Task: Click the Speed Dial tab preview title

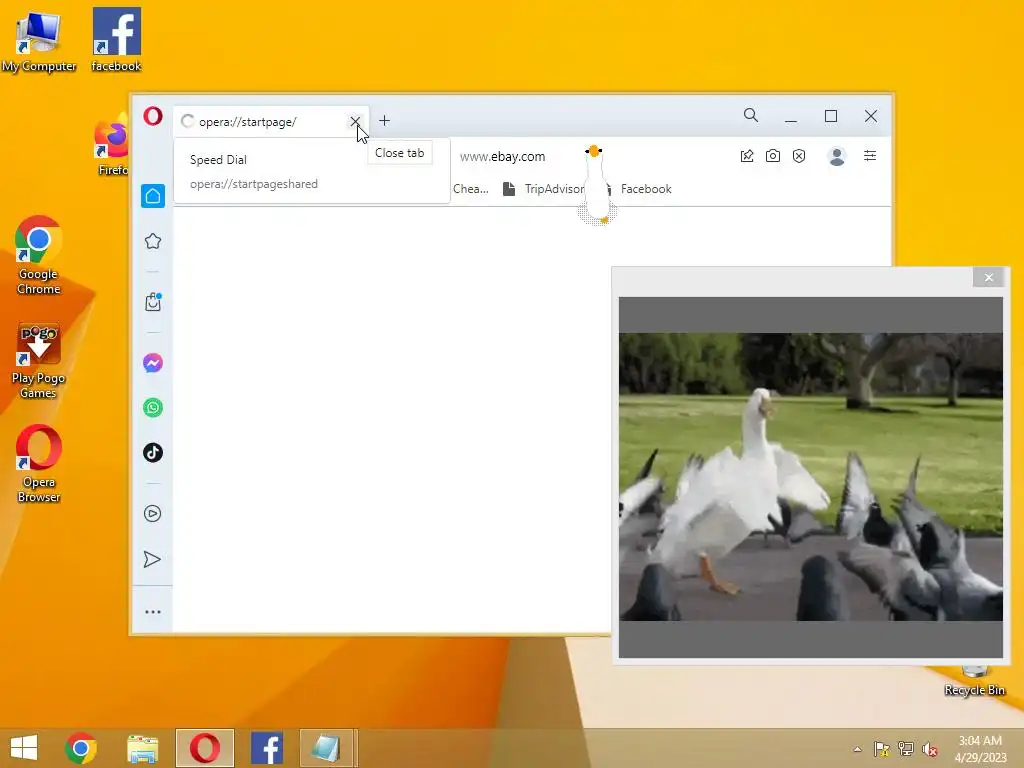Action: [x=218, y=159]
